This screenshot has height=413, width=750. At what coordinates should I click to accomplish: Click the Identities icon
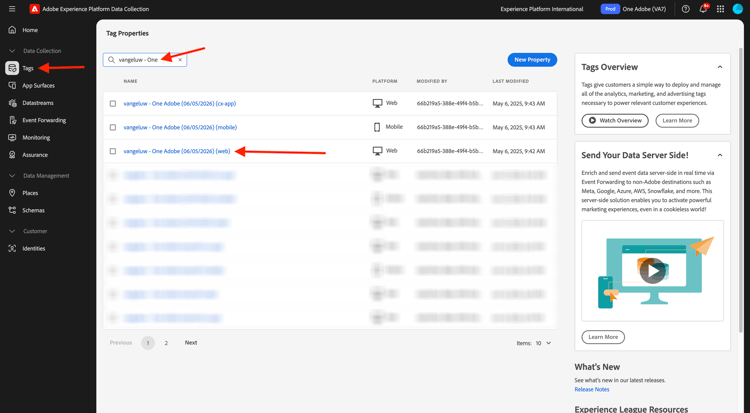pos(12,248)
